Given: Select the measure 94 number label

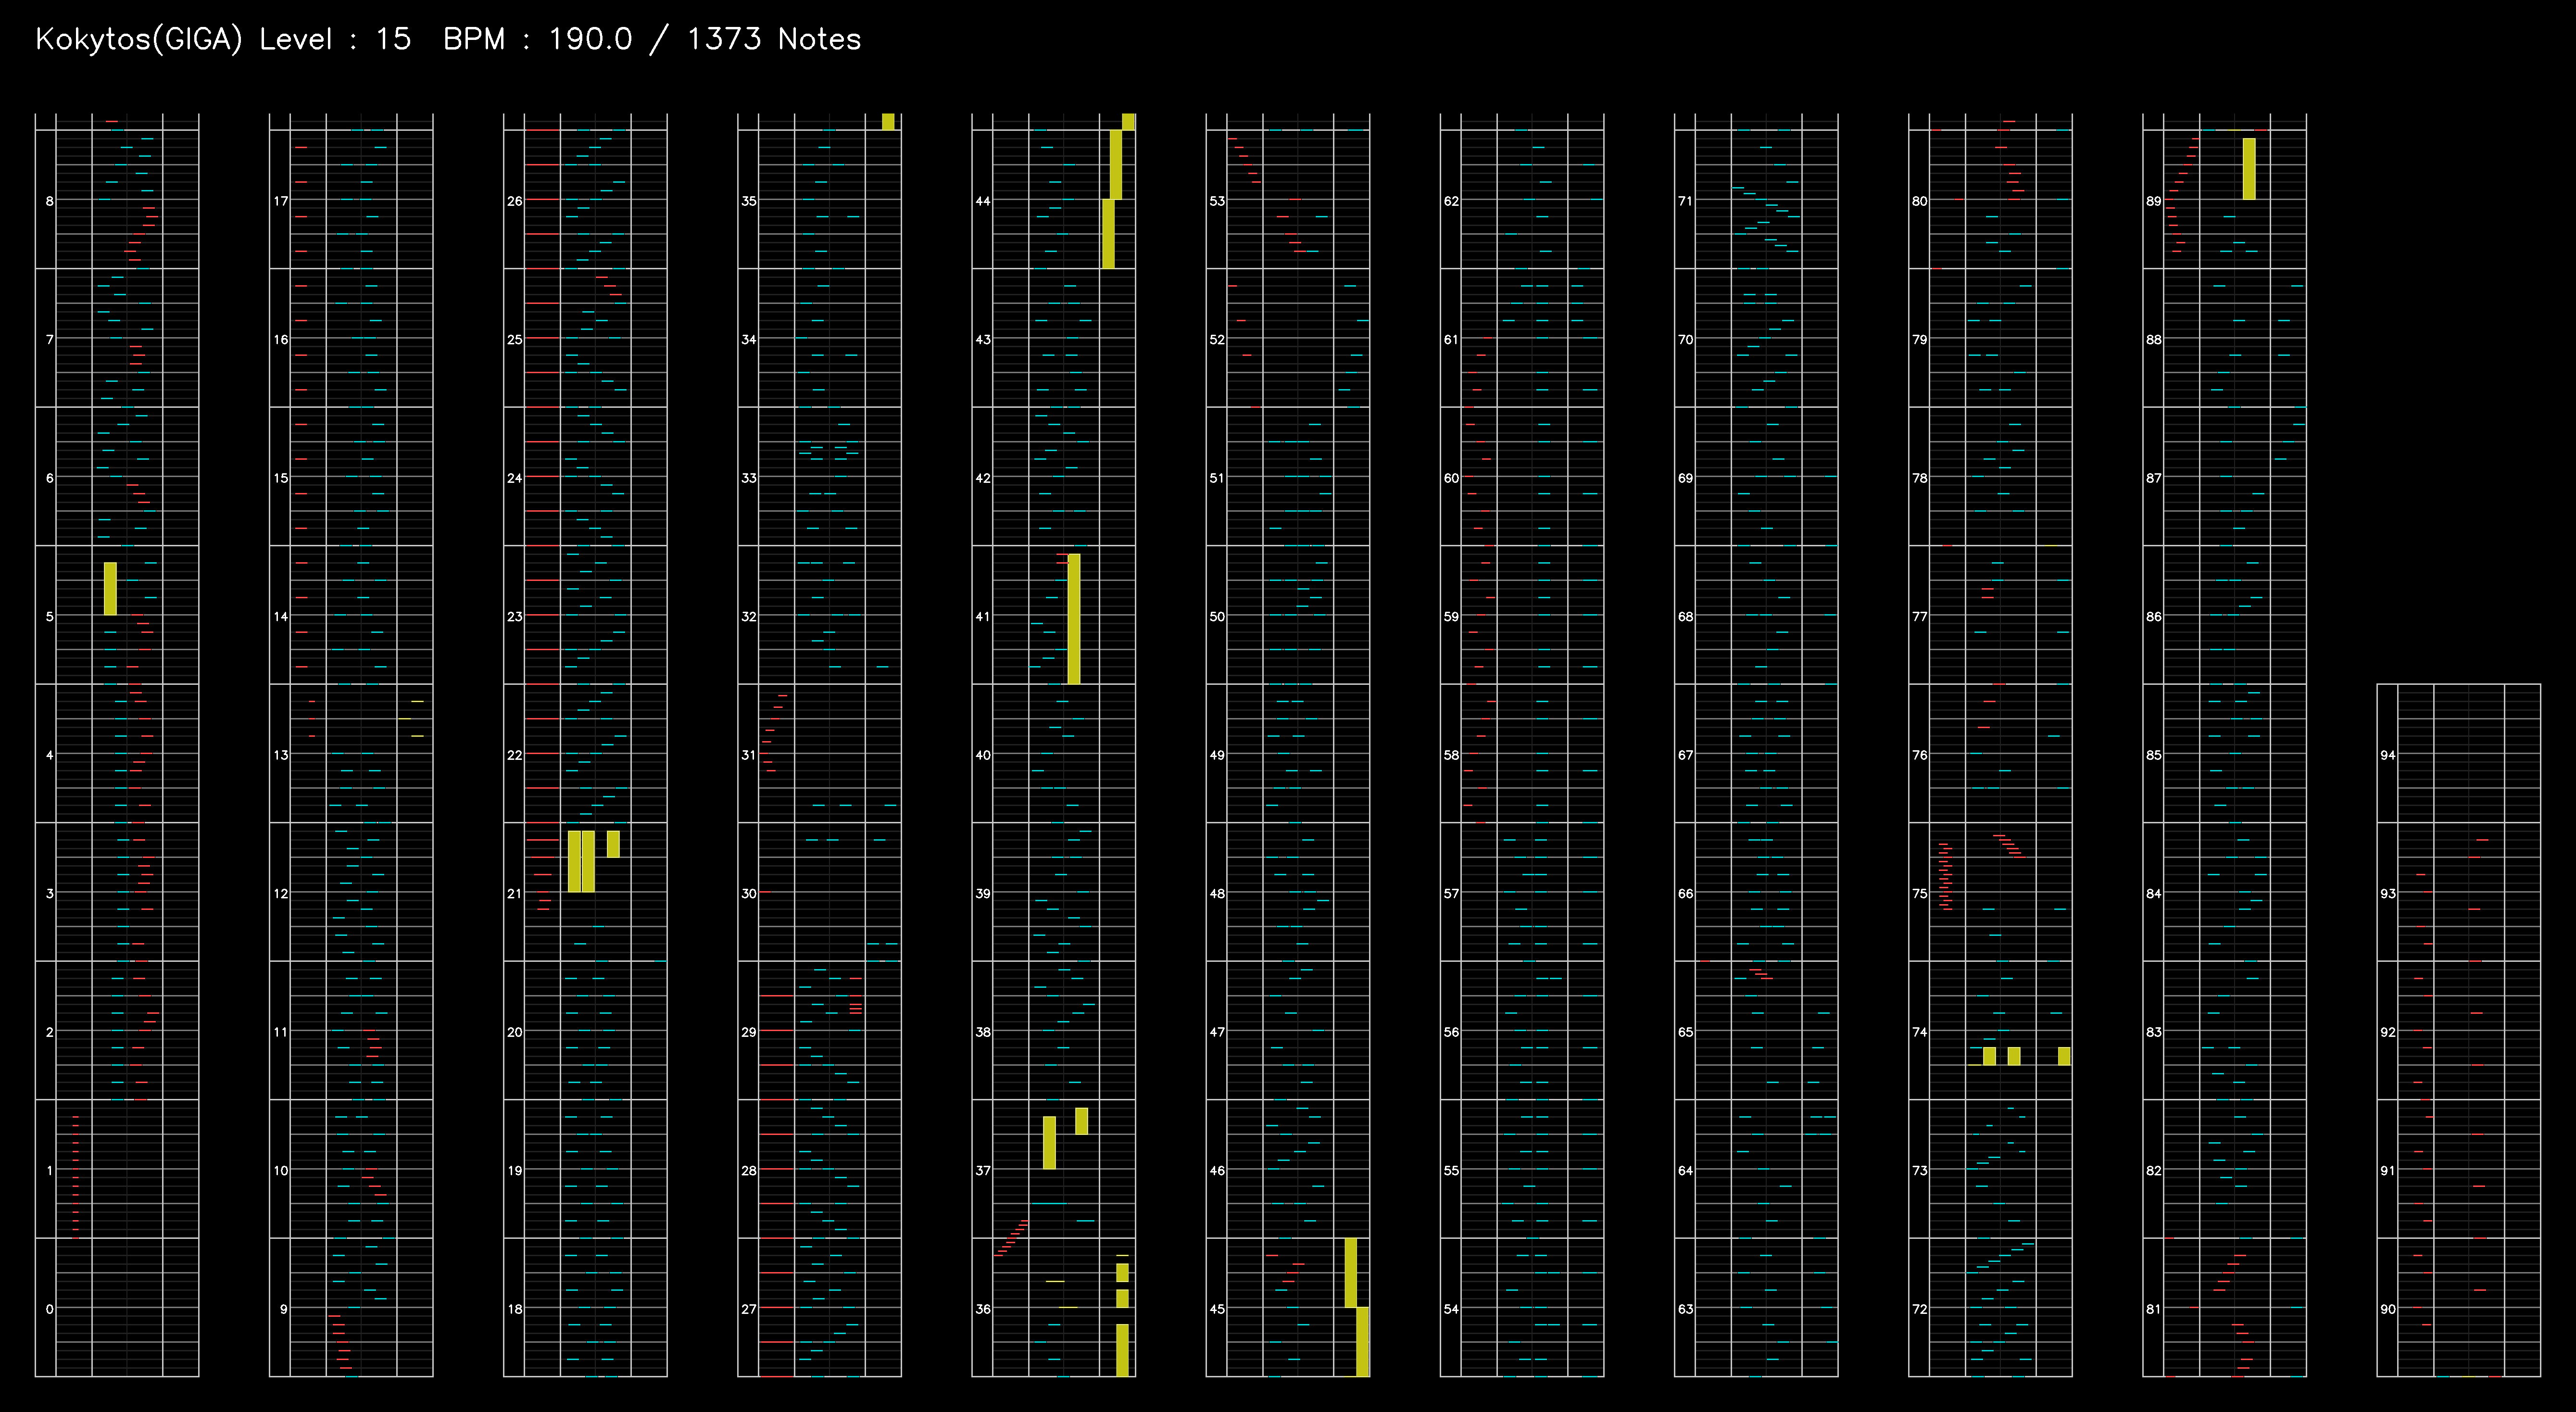Looking at the screenshot, I should [2388, 755].
